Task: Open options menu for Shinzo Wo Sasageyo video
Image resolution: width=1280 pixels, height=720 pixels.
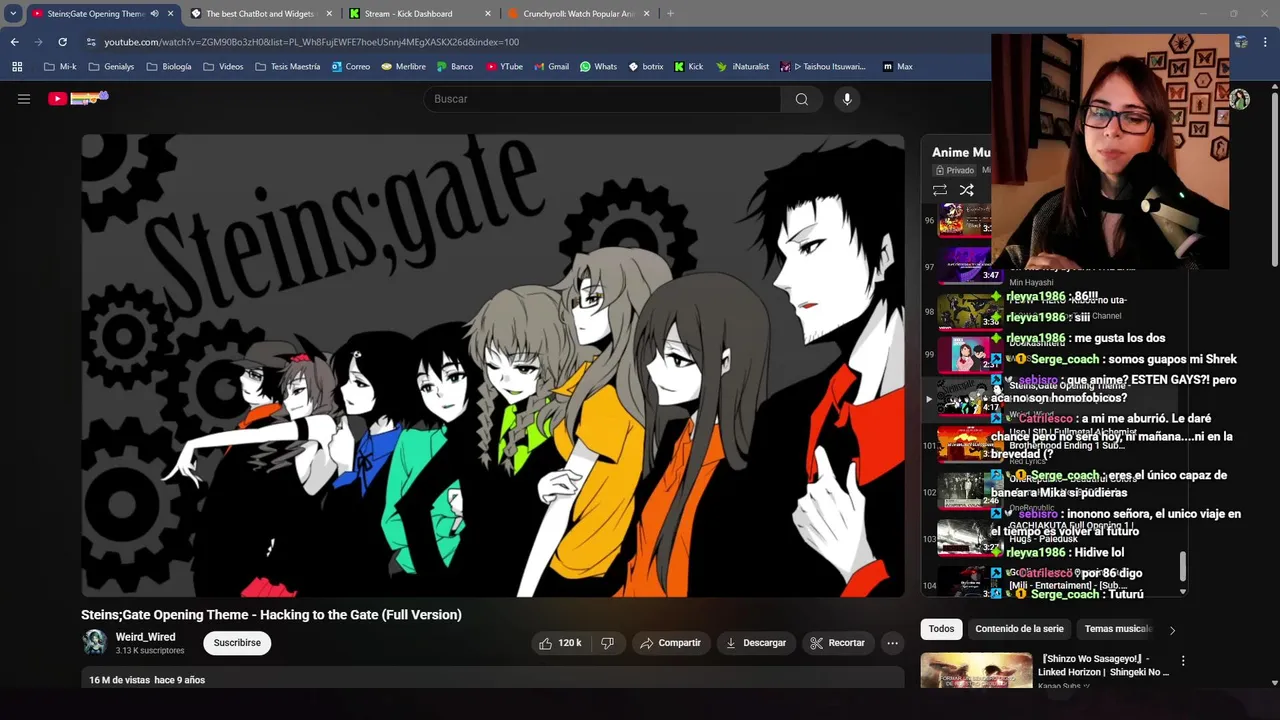Action: [1183, 661]
